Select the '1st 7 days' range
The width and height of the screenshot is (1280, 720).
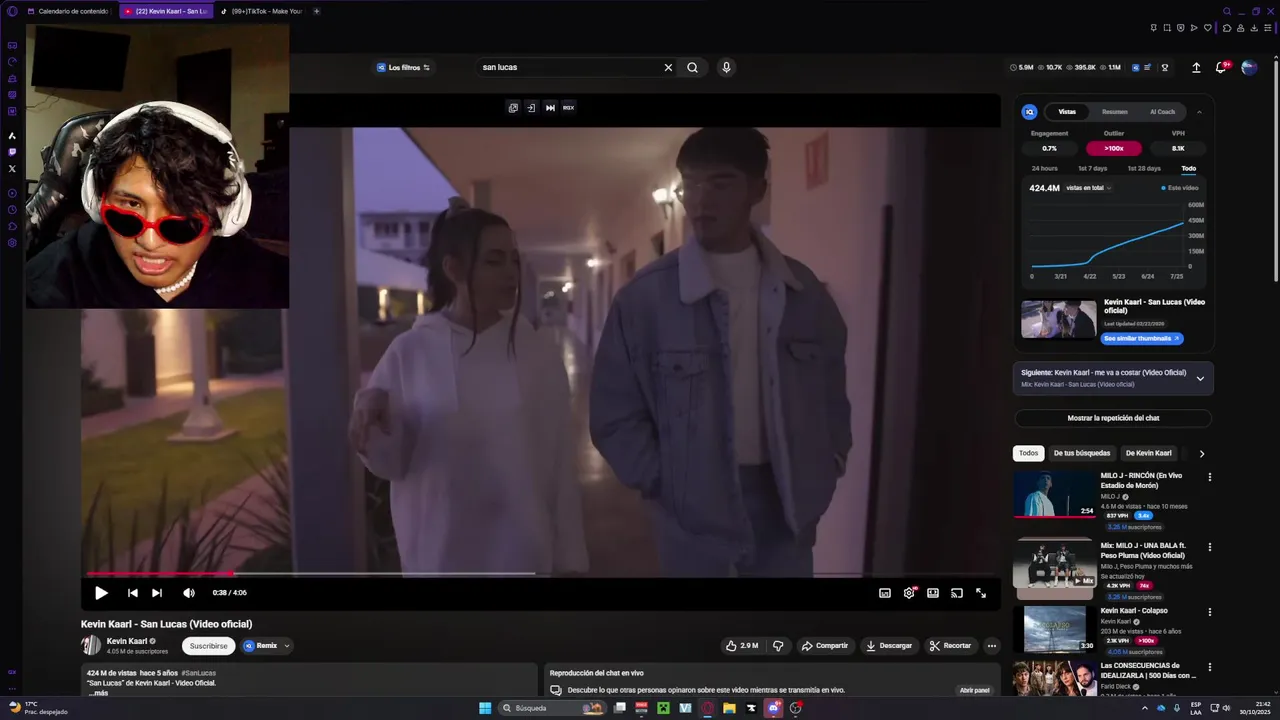pos(1092,168)
